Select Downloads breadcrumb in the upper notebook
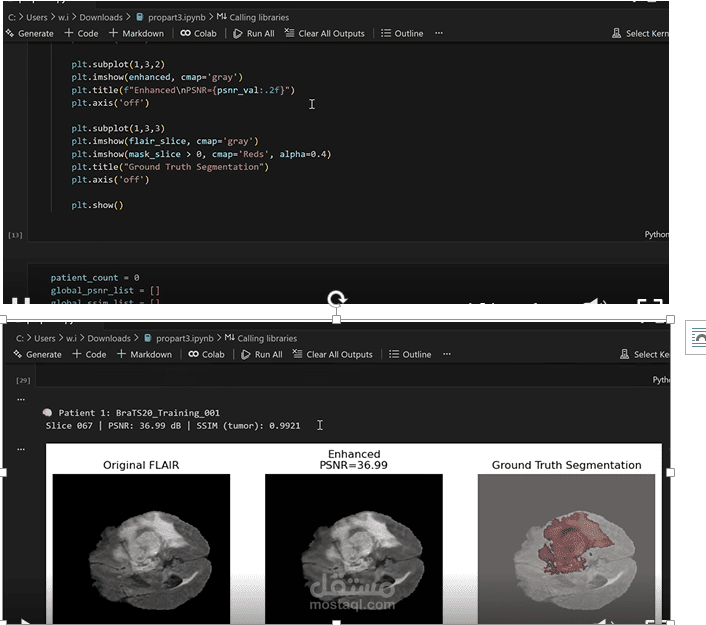Viewport: 706px width, 625px height. pyautogui.click(x=101, y=18)
